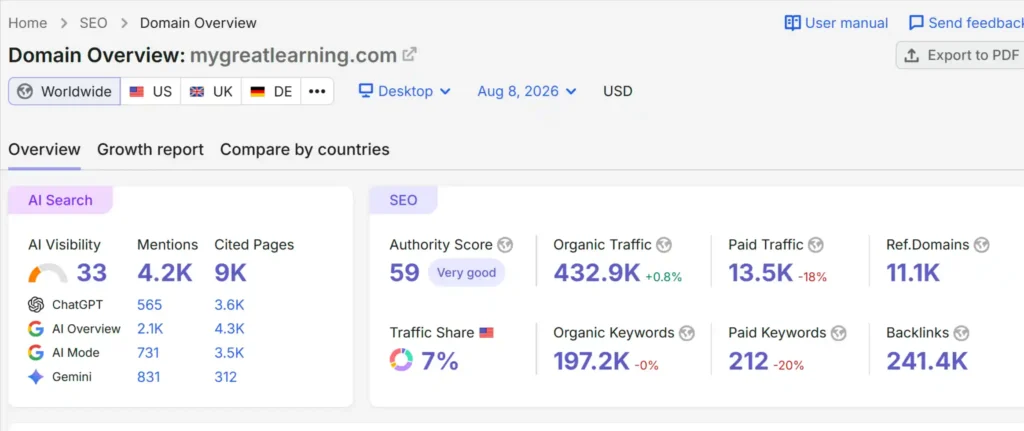Viewport: 1024px width, 431px height.
Task: Click AI Mode mentions 731
Action: (148, 353)
